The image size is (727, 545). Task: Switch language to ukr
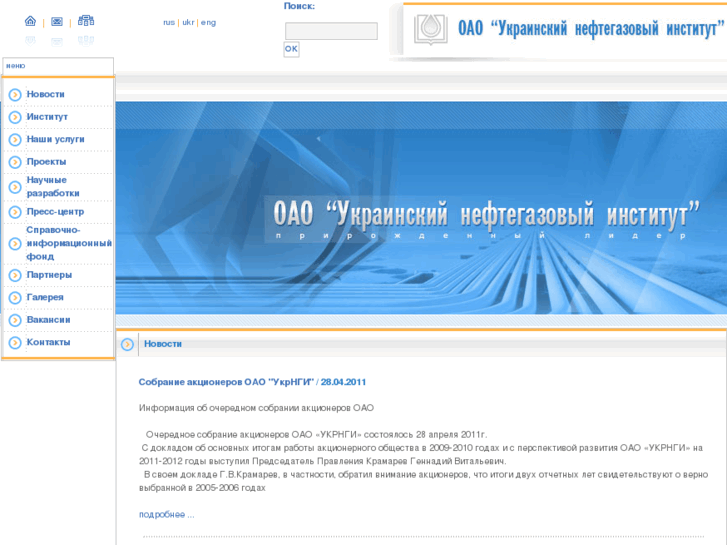[188, 22]
